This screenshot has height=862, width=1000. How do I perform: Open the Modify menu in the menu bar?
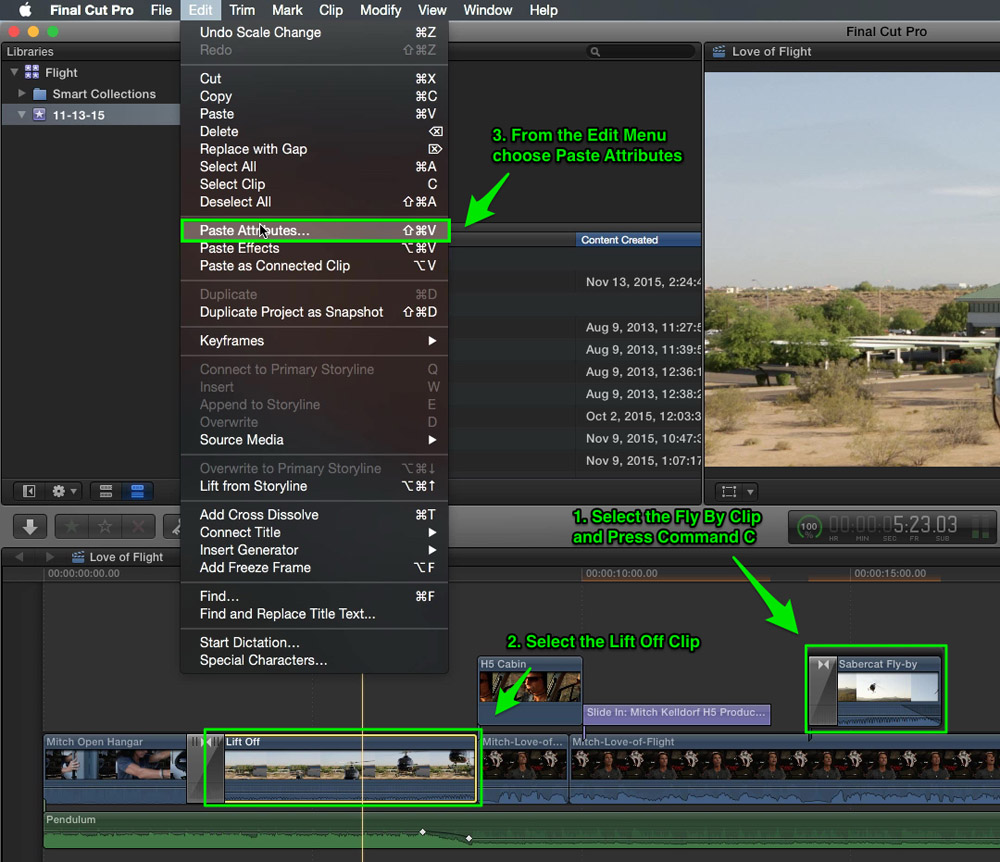point(380,10)
